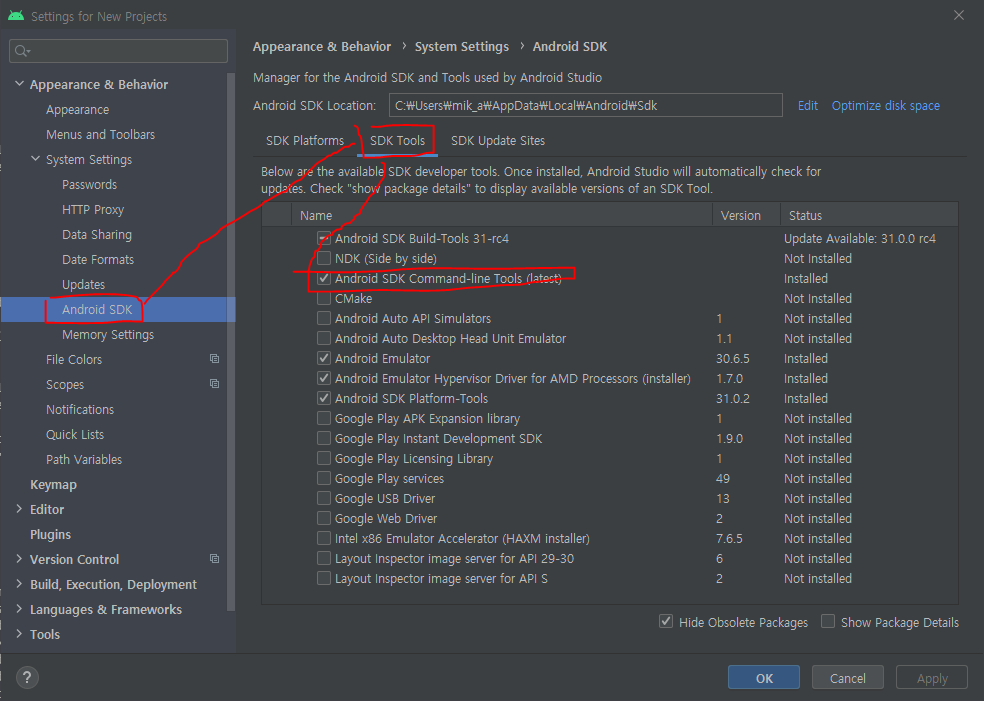Close the Settings dialog with X

click(x=959, y=15)
